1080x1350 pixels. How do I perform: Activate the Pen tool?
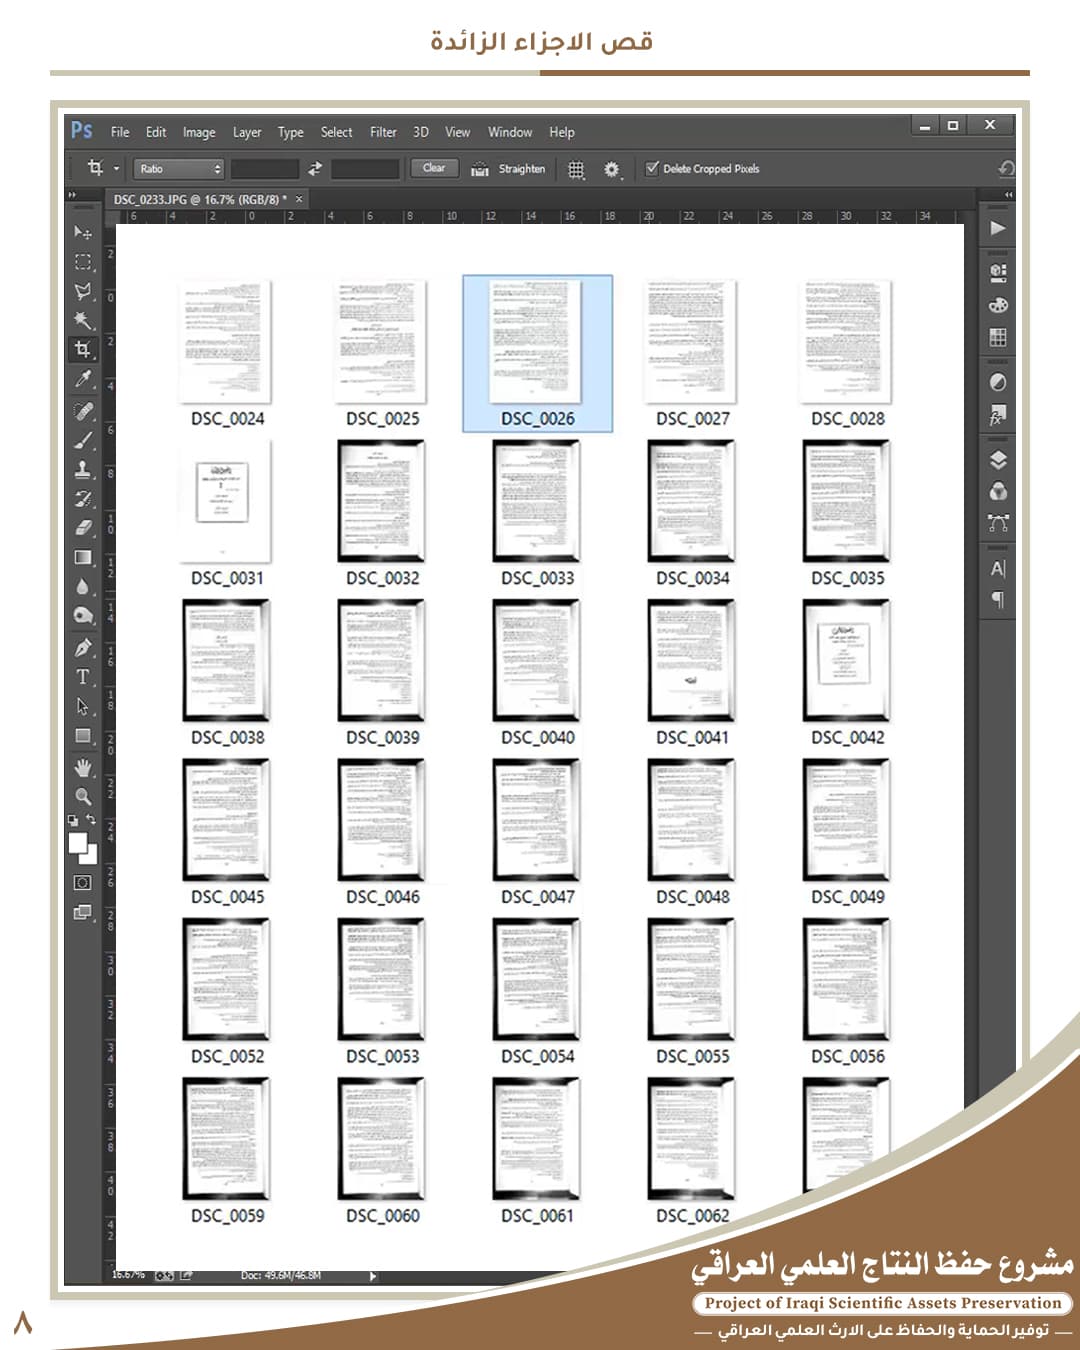click(x=83, y=647)
